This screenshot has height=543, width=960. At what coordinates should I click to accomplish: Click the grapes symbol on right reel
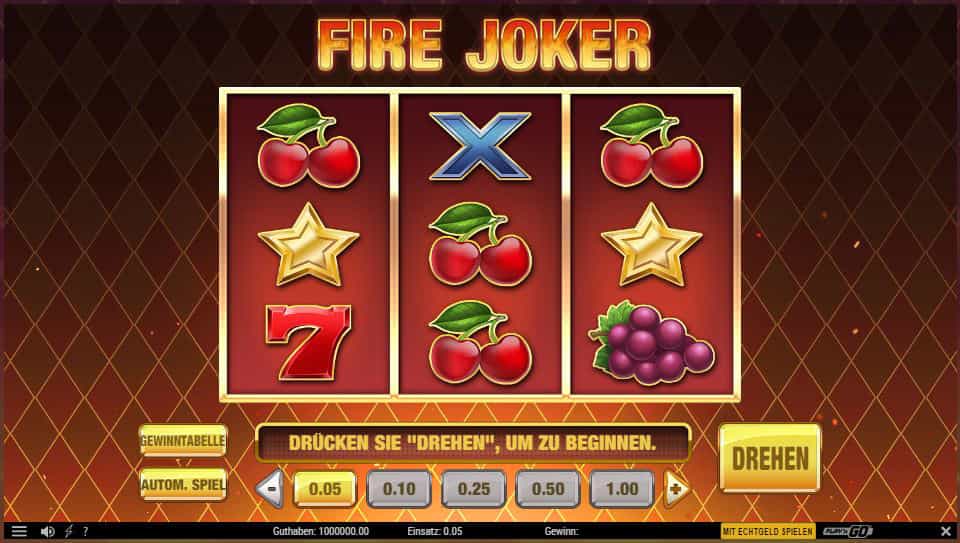click(651, 342)
